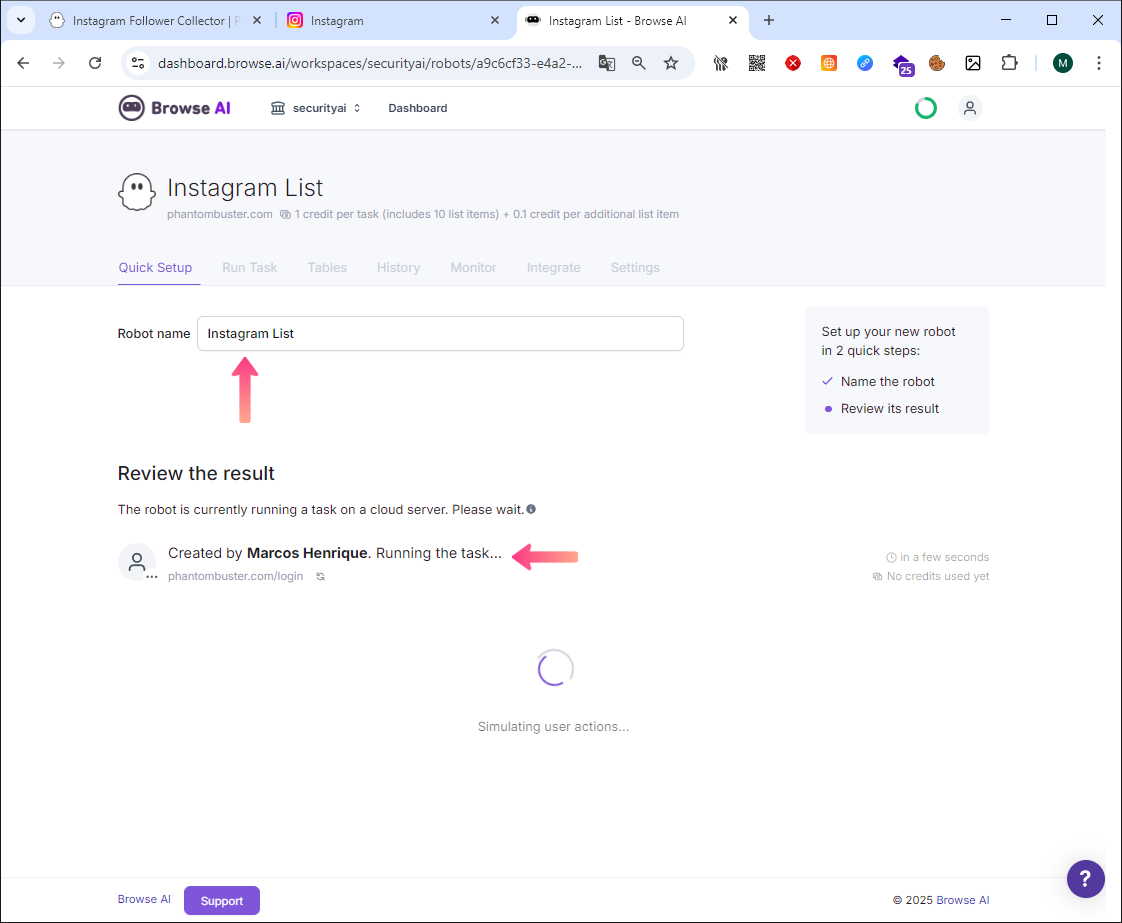Screen dimensions: 1122x923
Task: Go back to the previous page
Action: [23, 63]
